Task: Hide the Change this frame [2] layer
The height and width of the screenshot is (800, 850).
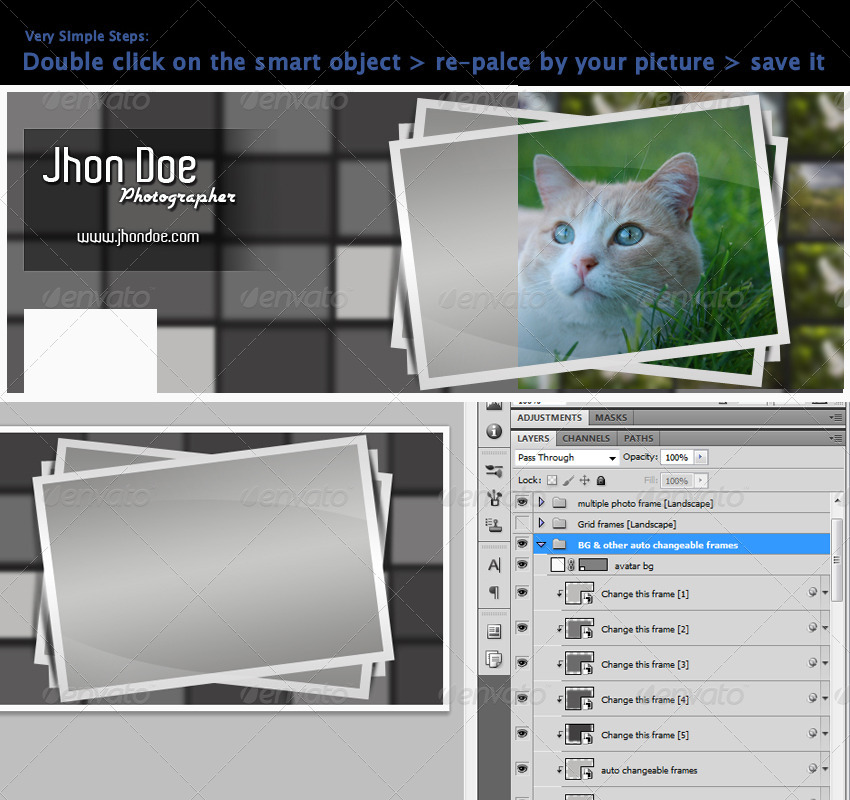Action: tap(522, 628)
